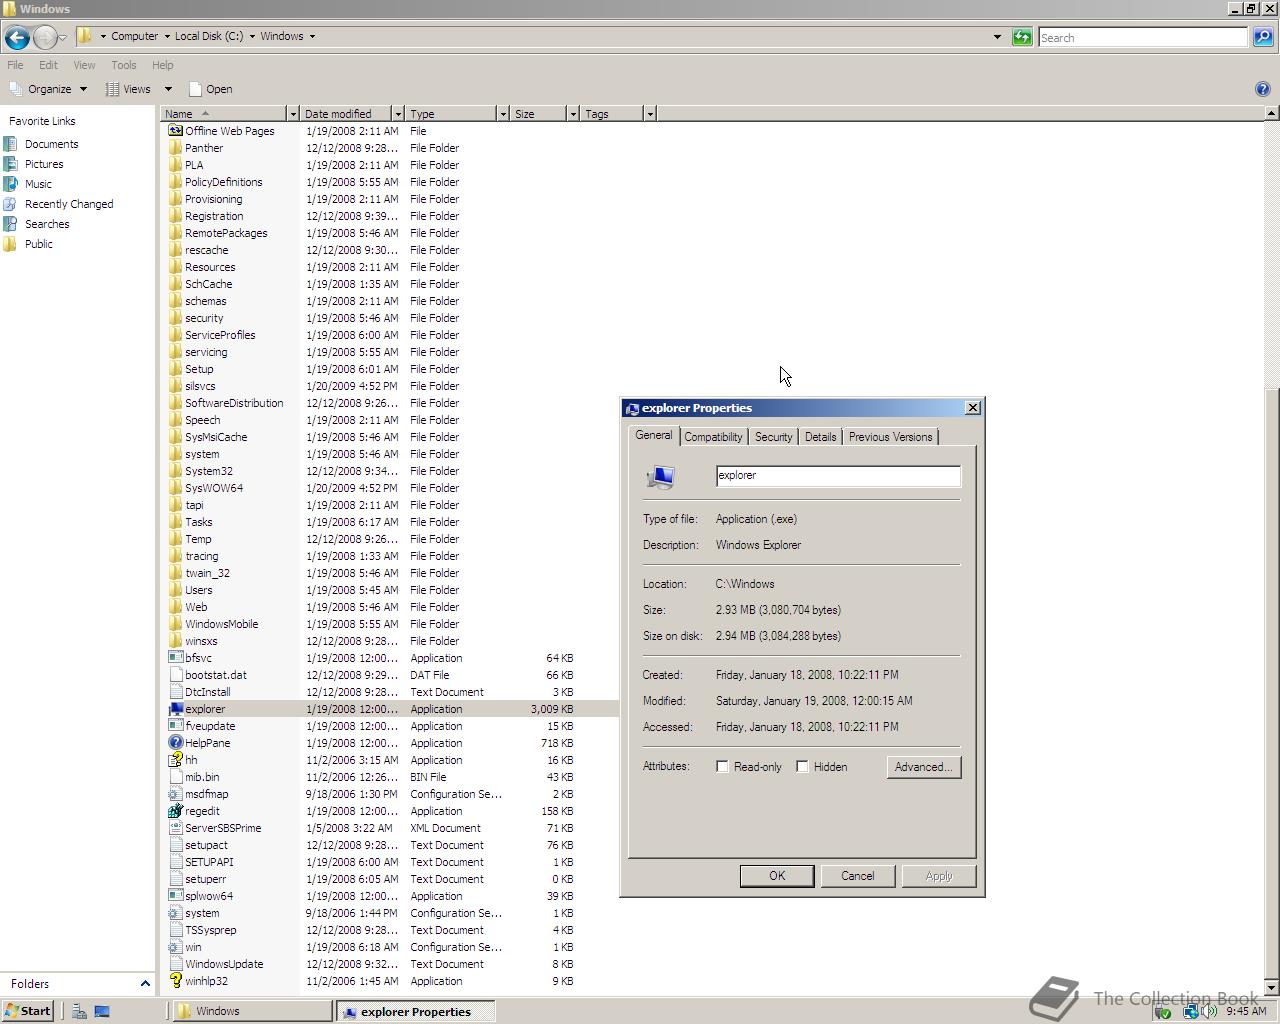Open the Tools menu
This screenshot has height=1024, width=1280.
click(124, 65)
